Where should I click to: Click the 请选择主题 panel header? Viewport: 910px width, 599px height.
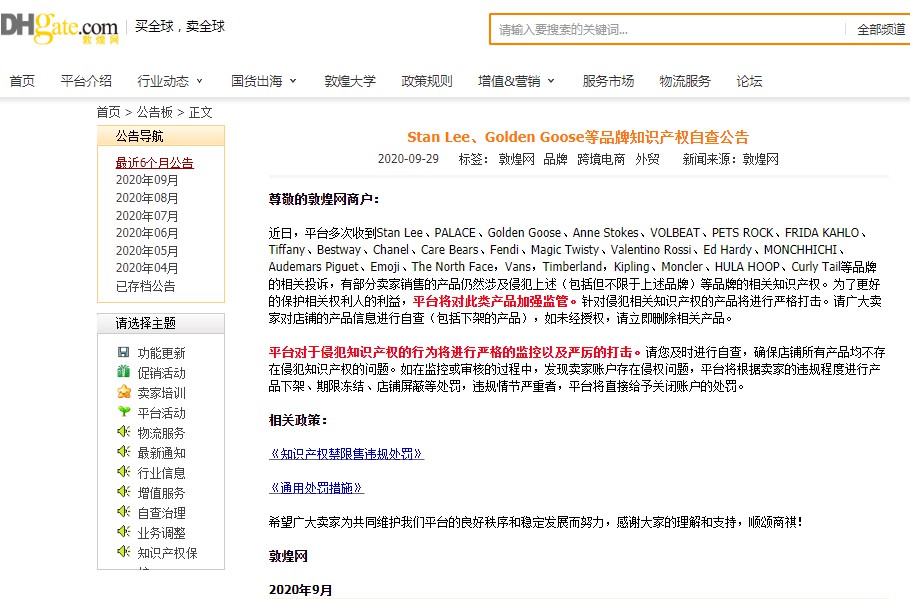coord(161,323)
